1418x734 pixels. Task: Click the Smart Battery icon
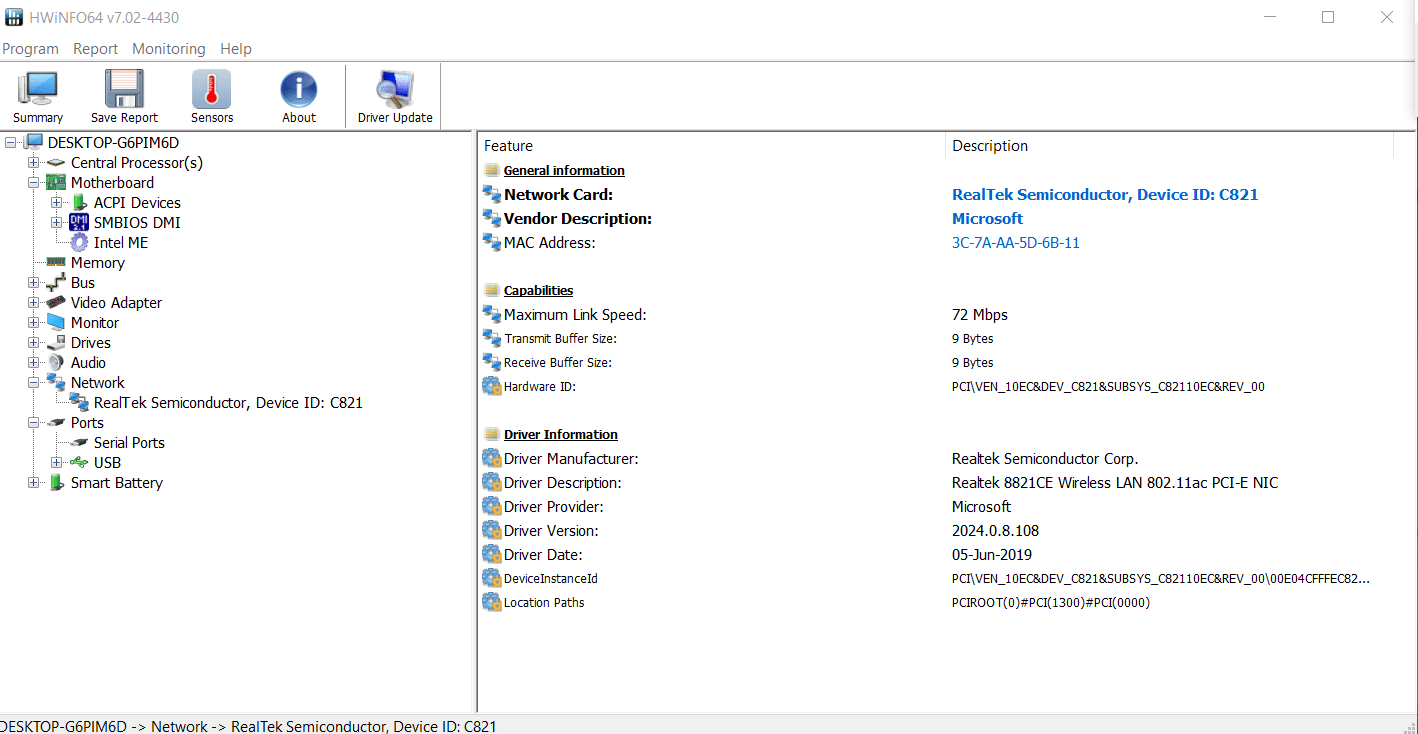(x=56, y=482)
